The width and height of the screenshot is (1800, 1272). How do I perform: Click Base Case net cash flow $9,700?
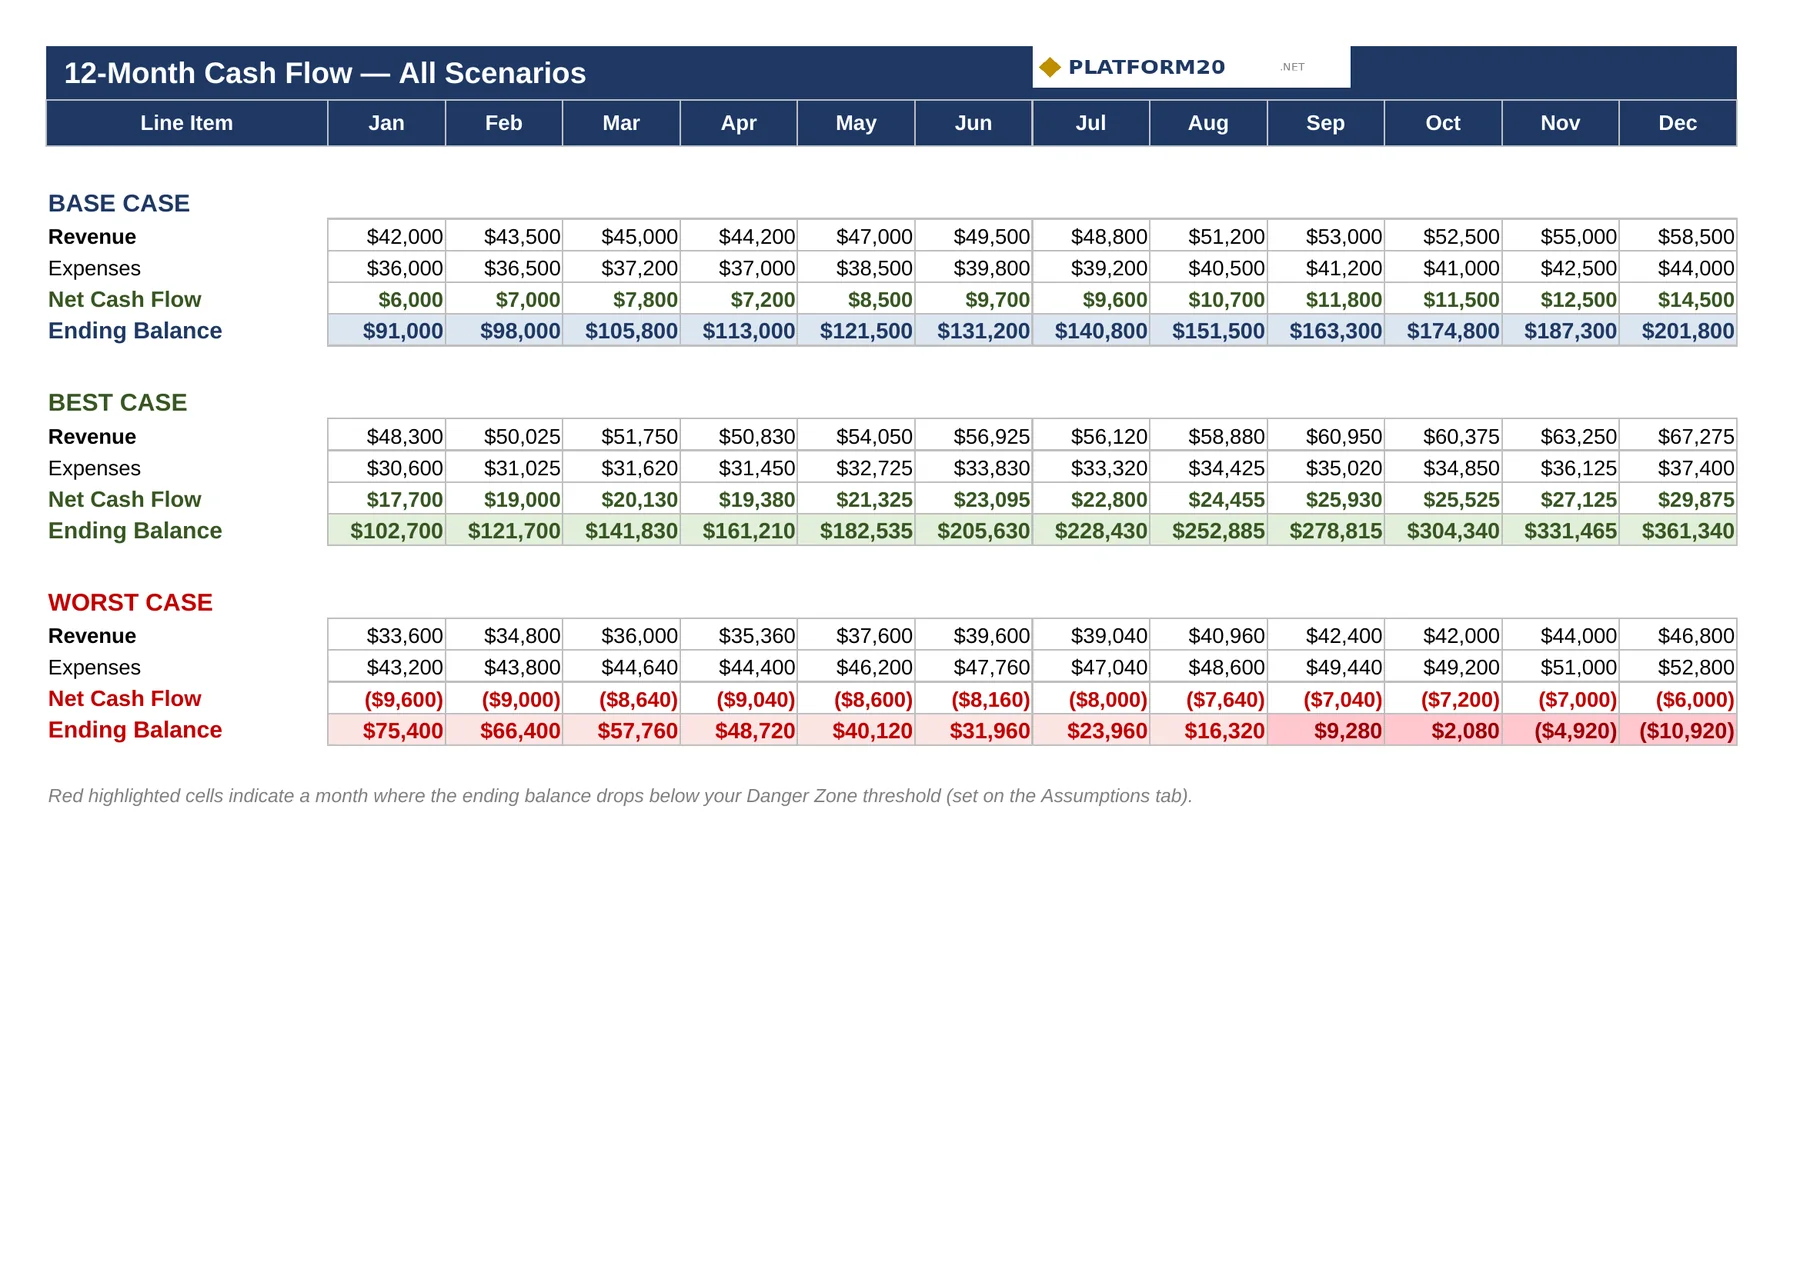click(x=974, y=299)
